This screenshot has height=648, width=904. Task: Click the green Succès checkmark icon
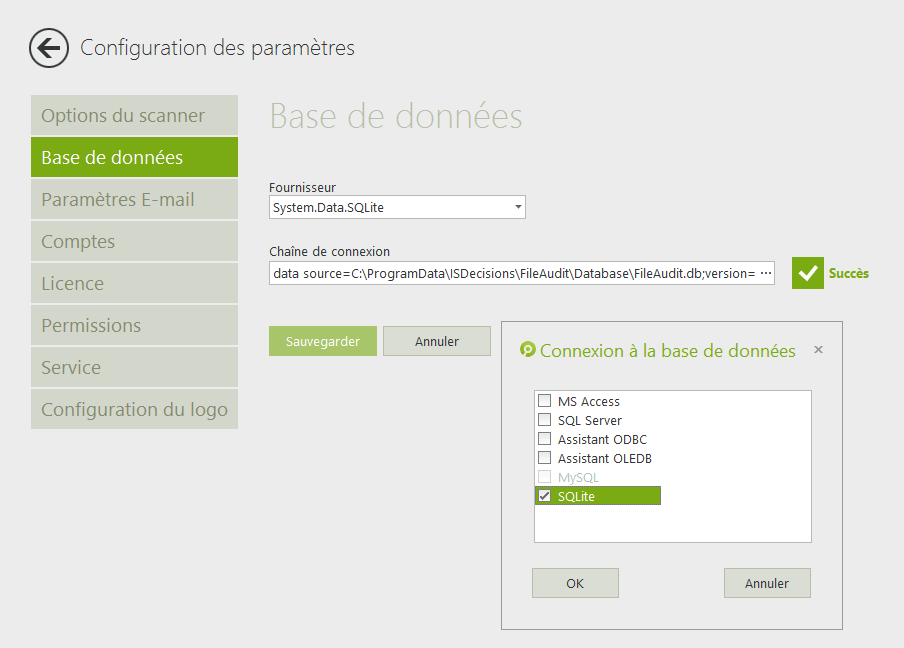(807, 273)
